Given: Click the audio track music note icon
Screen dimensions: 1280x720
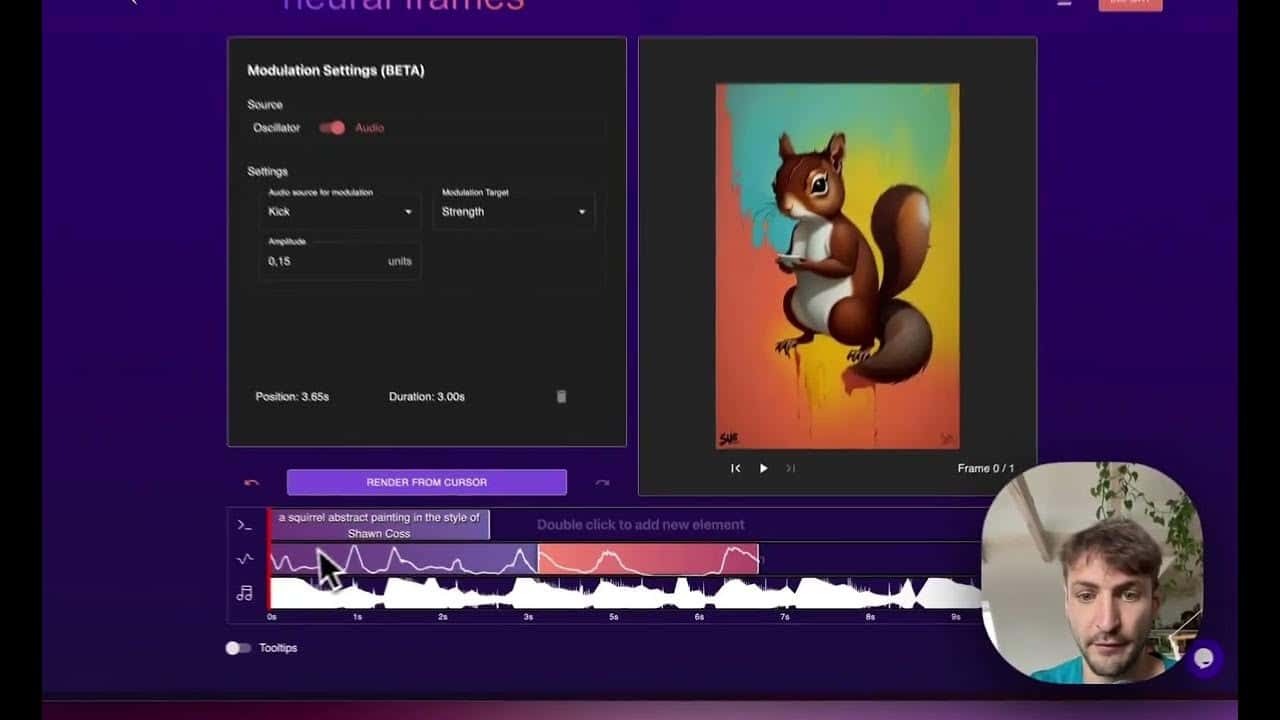Looking at the screenshot, I should 244,593.
